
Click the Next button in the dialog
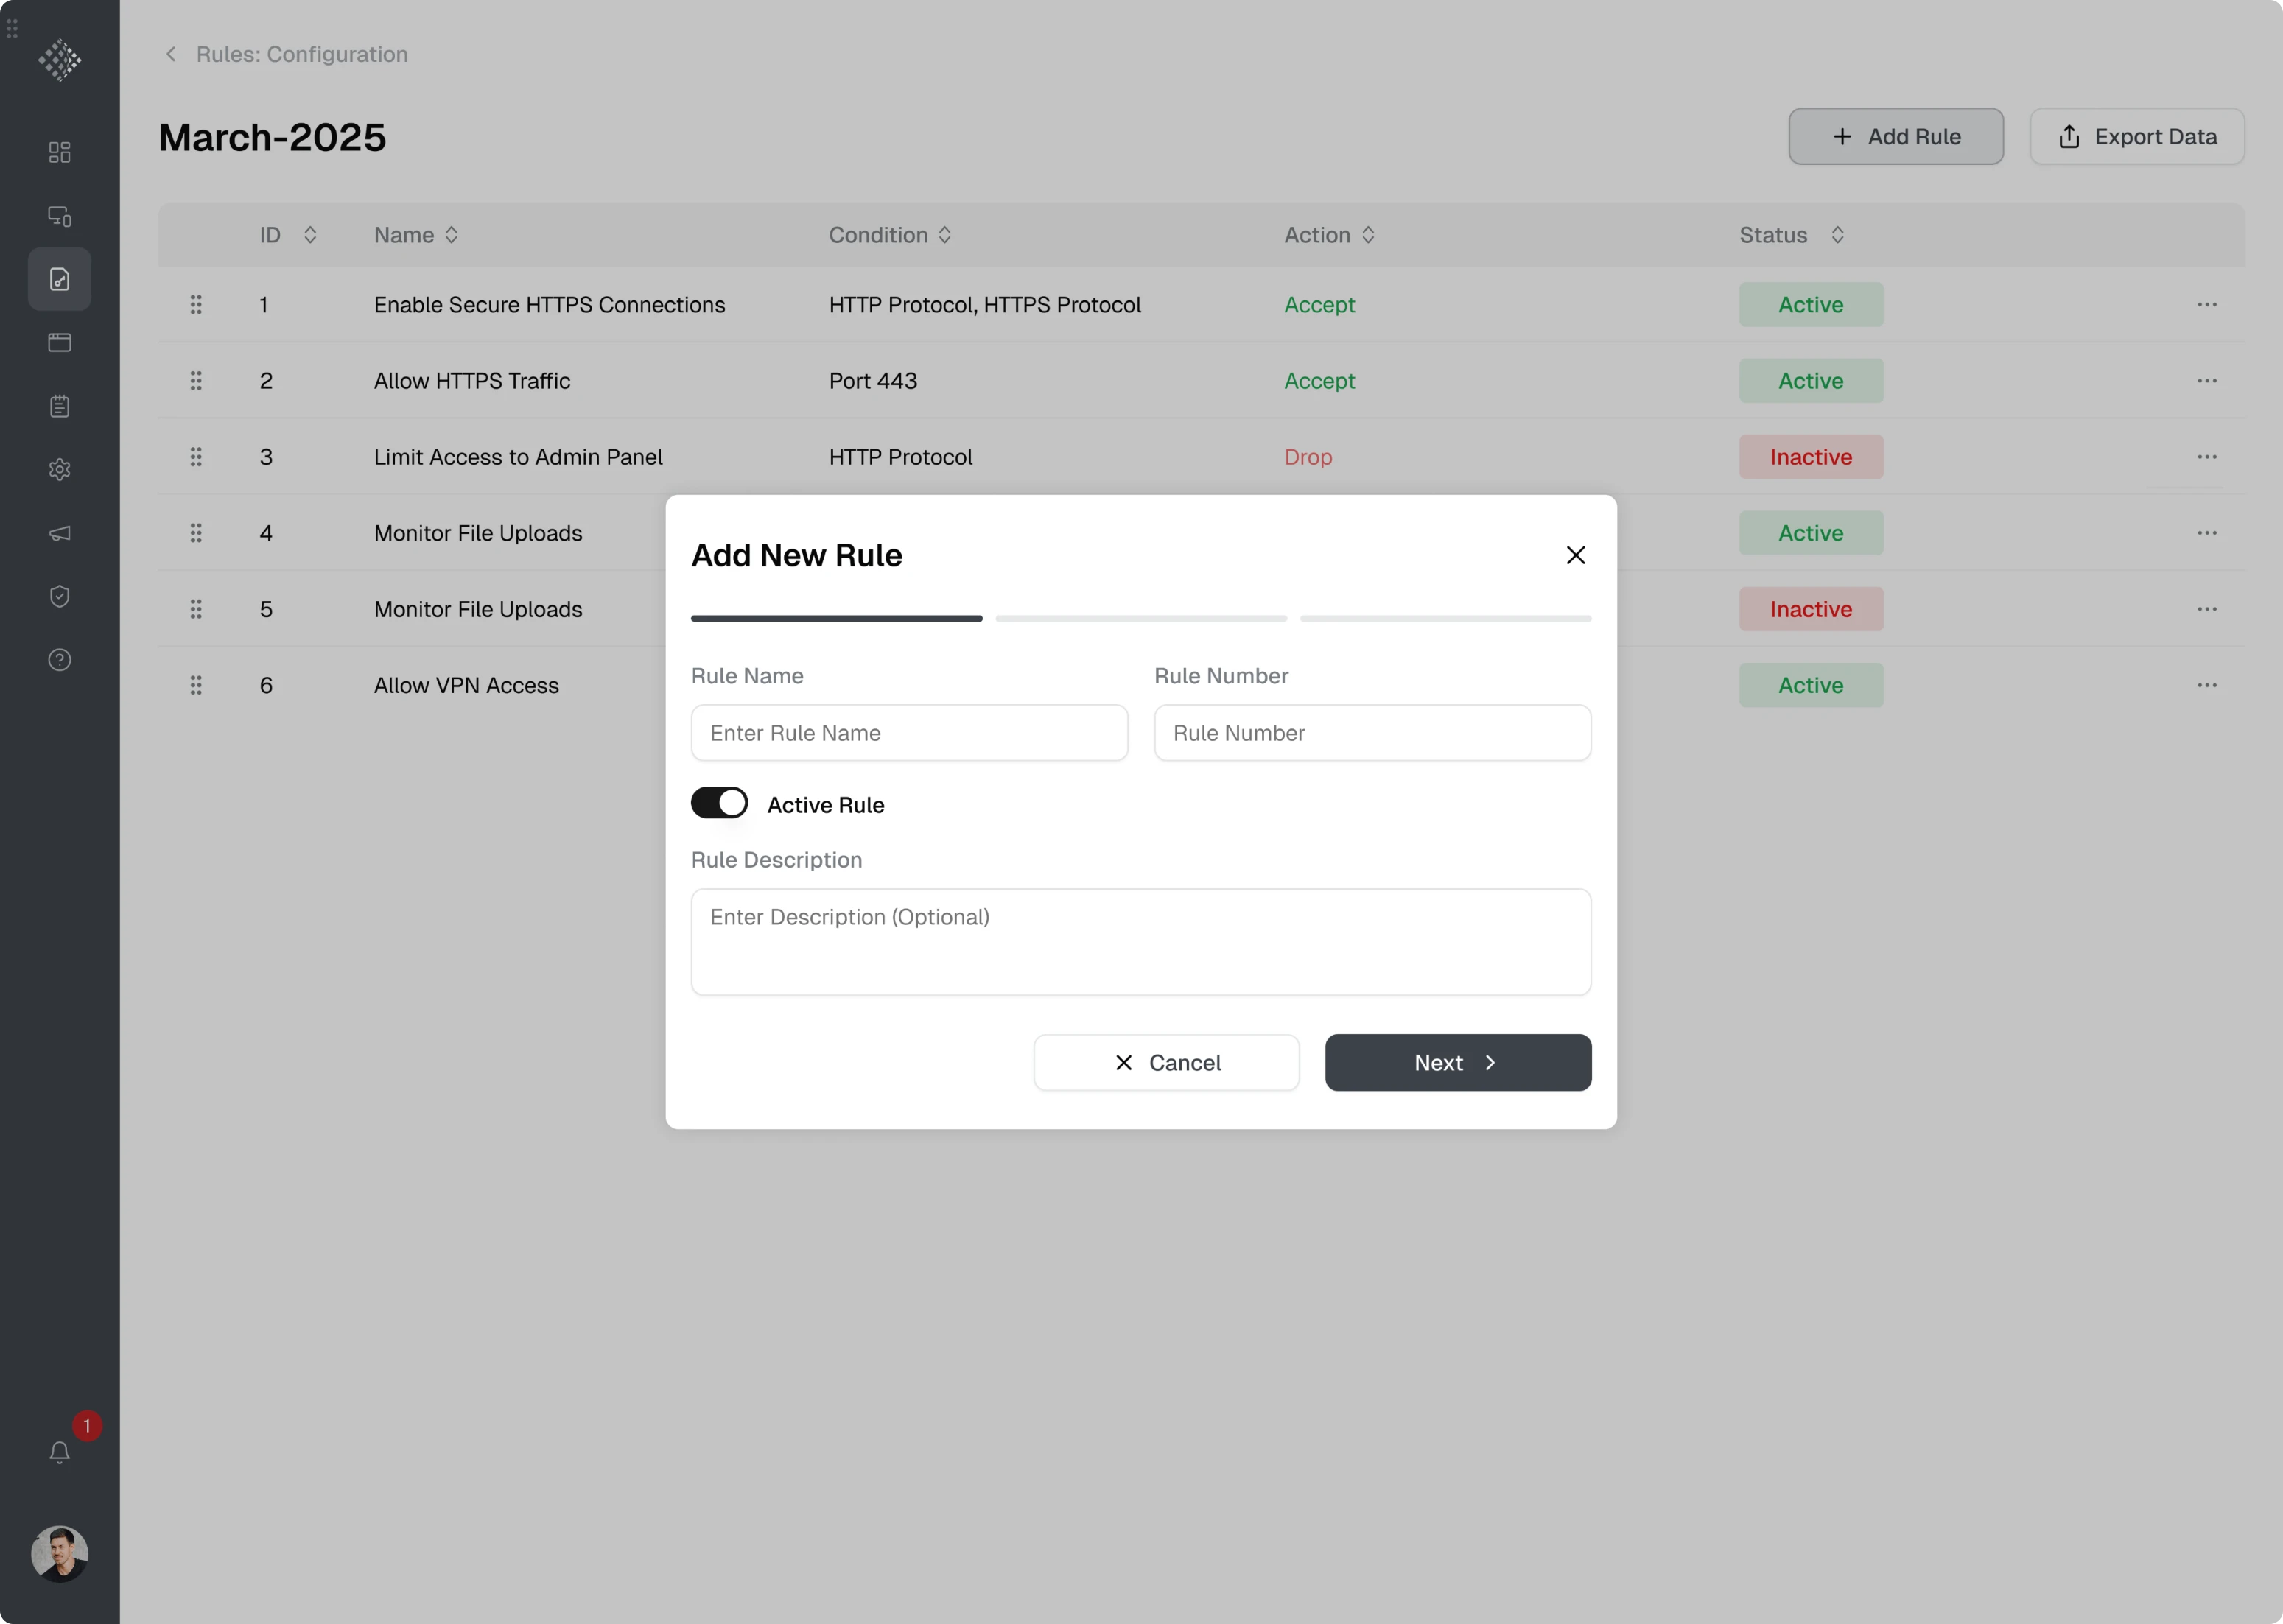pyautogui.click(x=1457, y=1062)
